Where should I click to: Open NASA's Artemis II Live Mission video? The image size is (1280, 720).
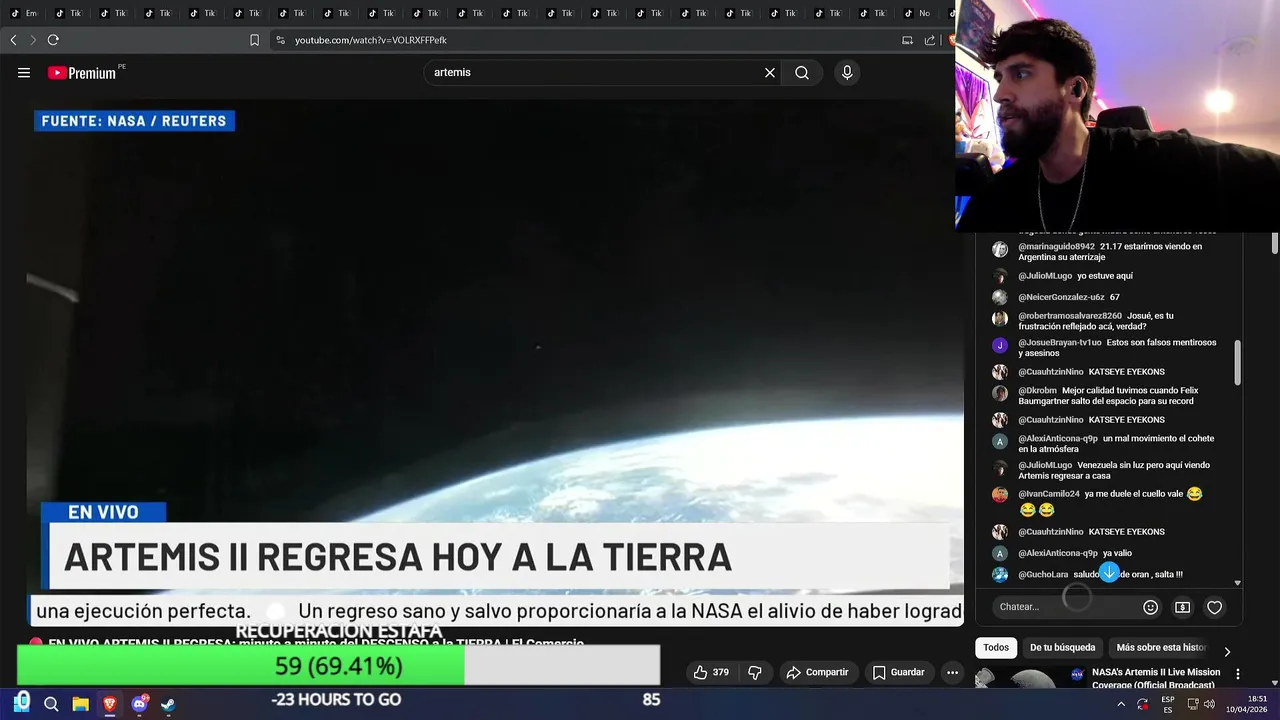pyautogui.click(x=1156, y=678)
